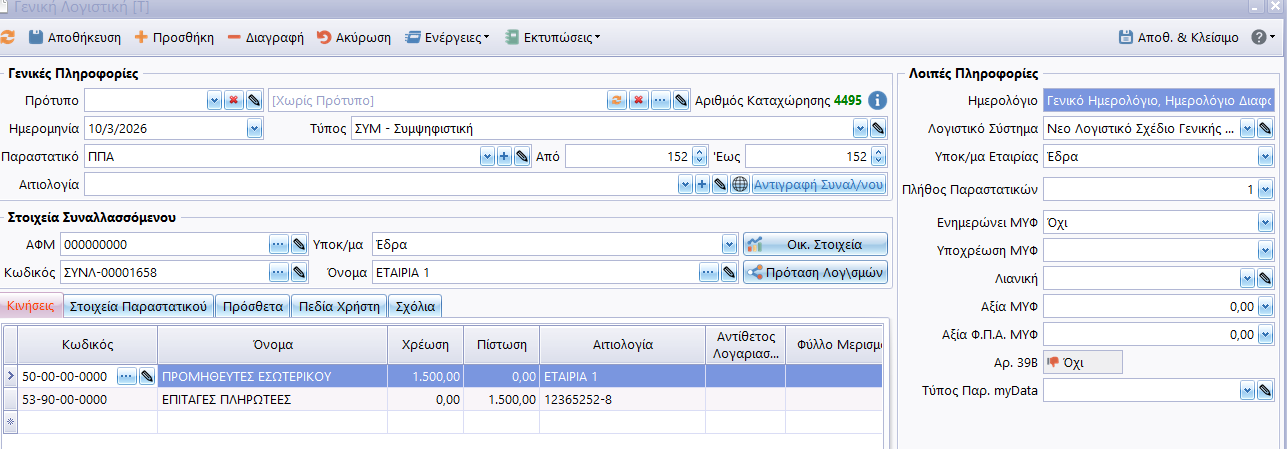The image size is (1287, 449).
Task: Click the red X clear icon beside Πρότυπο
Action: (x=233, y=100)
